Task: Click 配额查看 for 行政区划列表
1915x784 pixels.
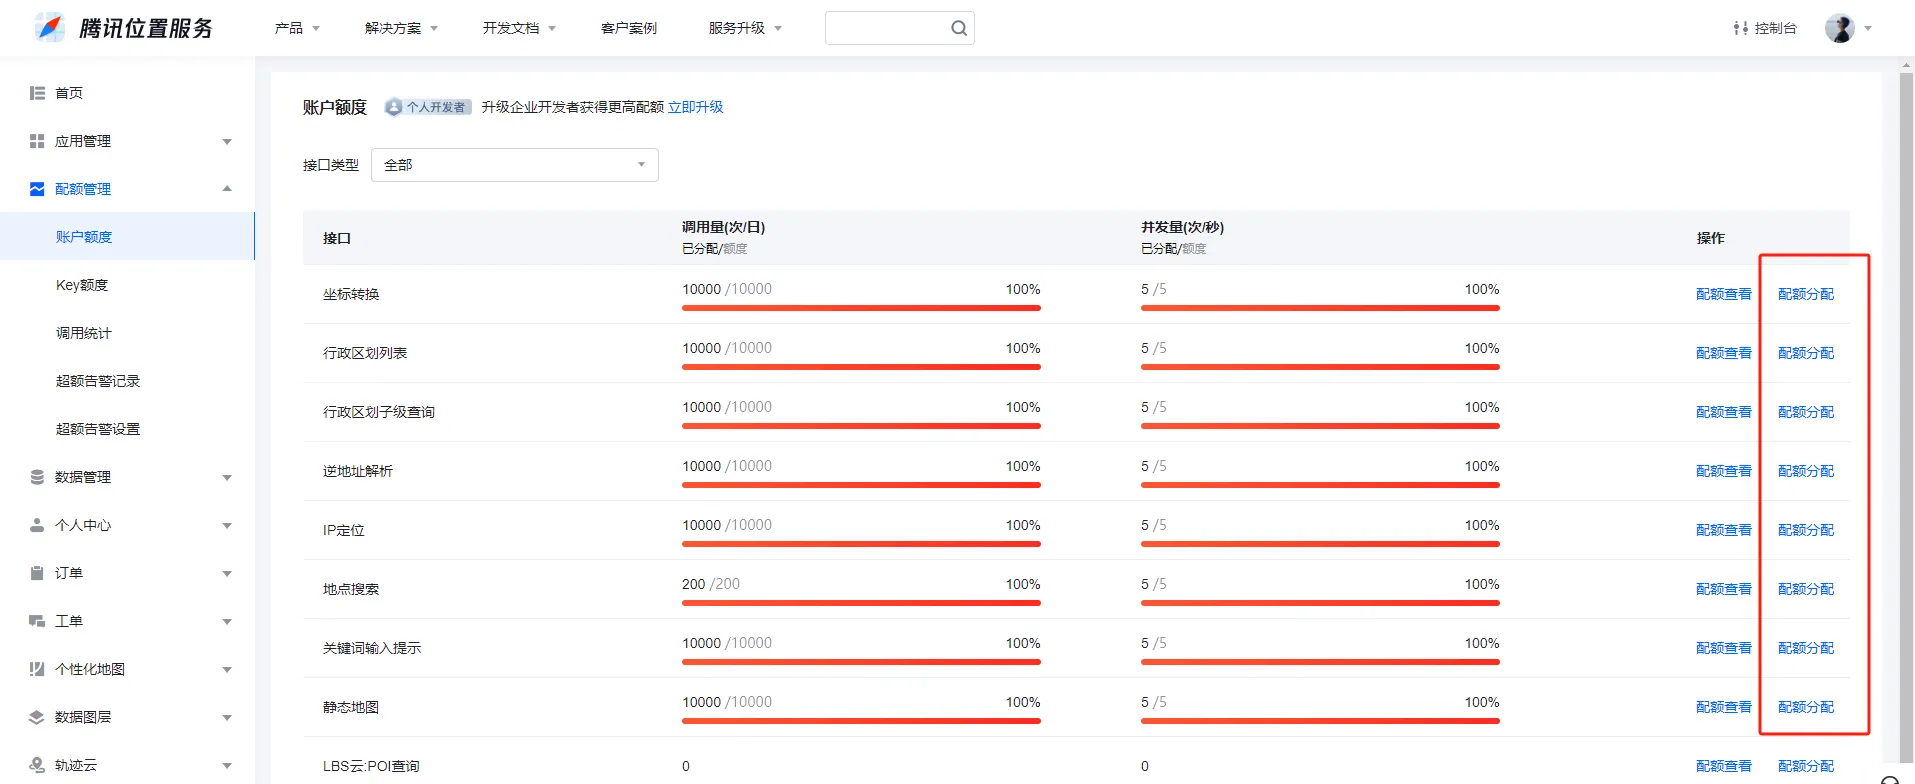Action: pyautogui.click(x=1724, y=353)
